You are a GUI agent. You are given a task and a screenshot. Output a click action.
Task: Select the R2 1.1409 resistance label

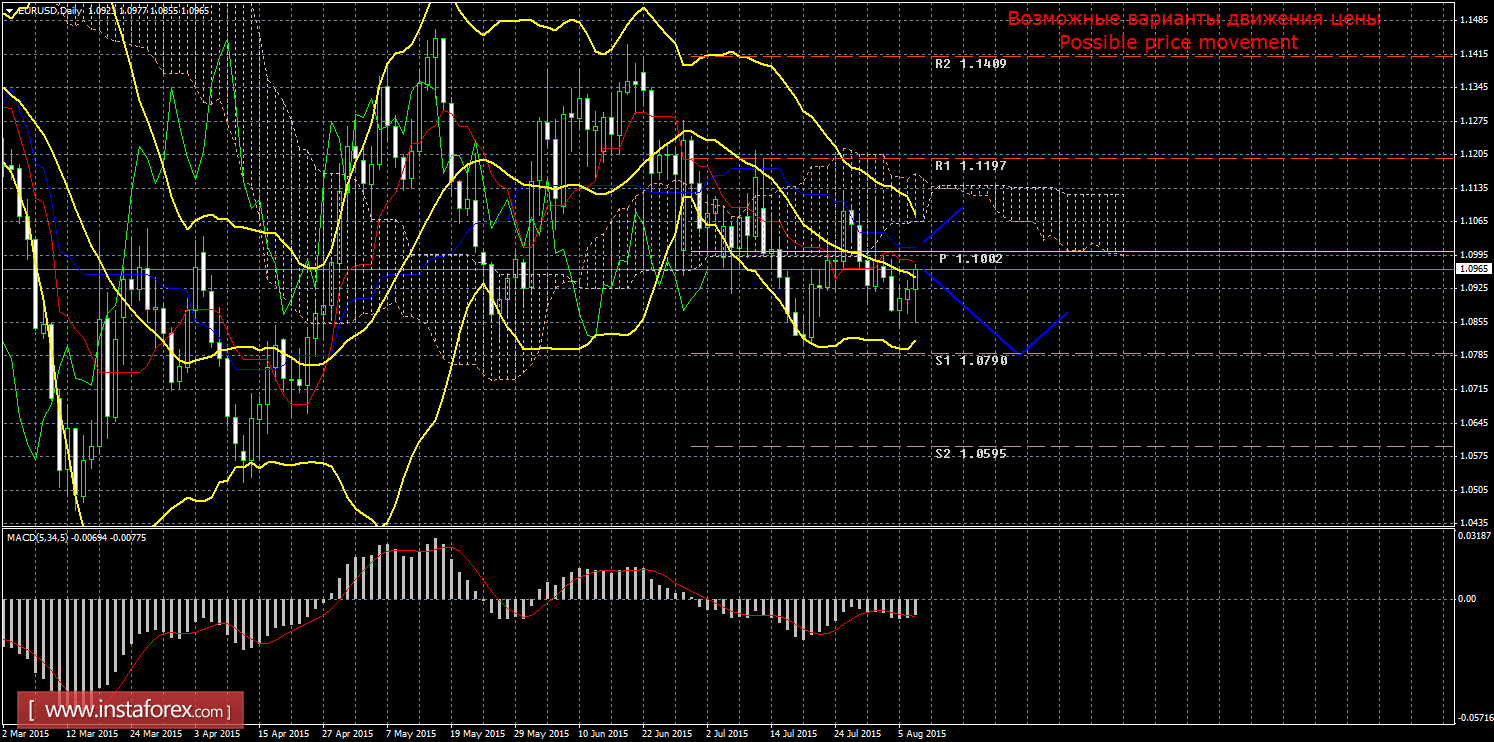point(970,63)
